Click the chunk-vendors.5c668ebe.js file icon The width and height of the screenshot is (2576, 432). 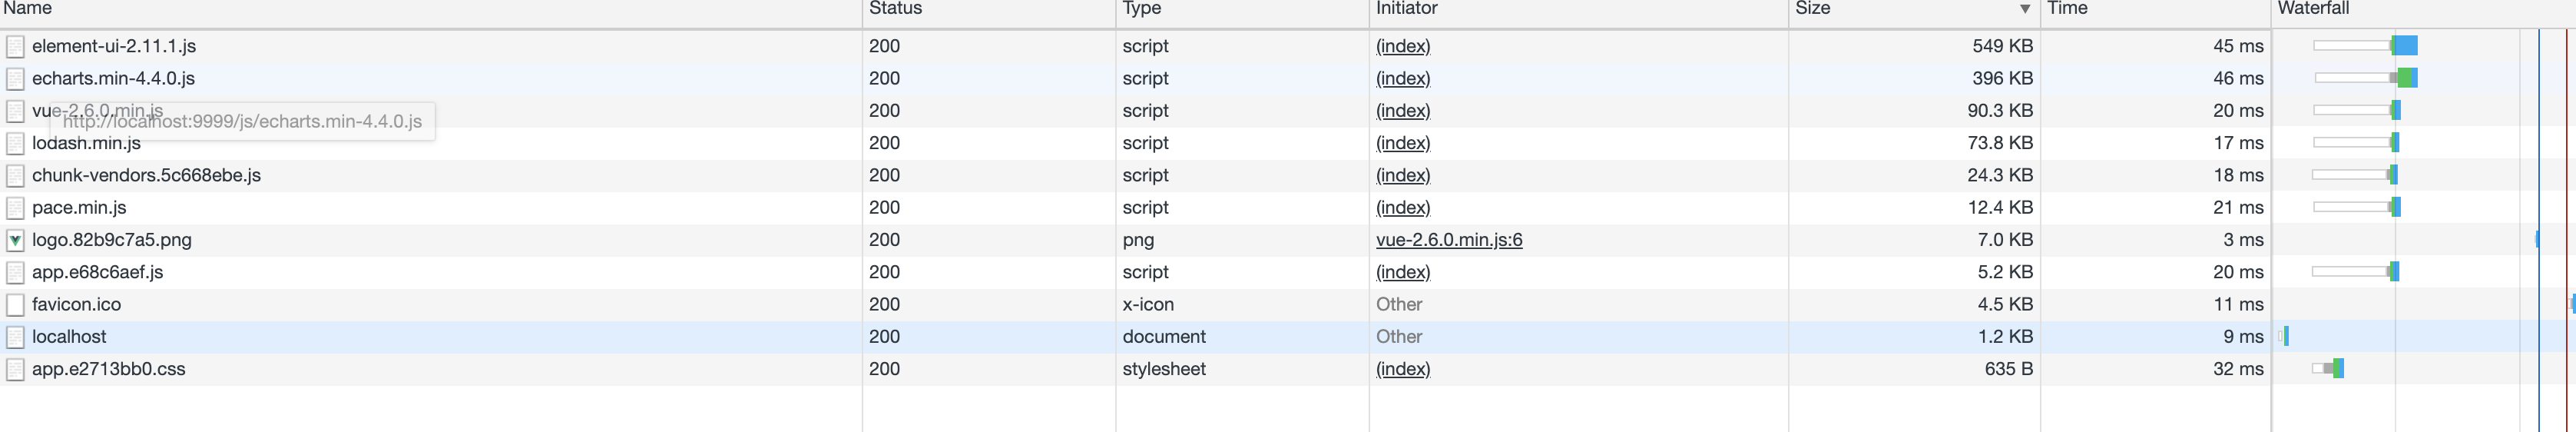point(15,175)
